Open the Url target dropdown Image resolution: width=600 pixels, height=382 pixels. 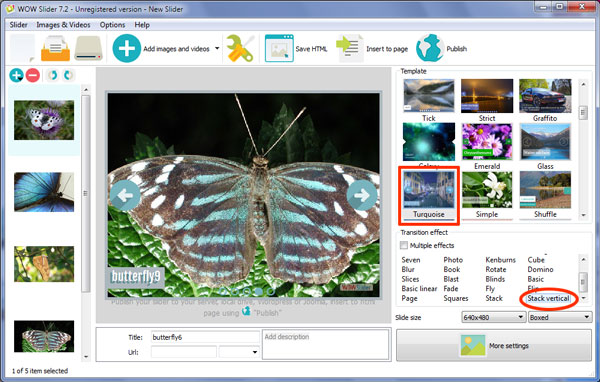point(239,352)
